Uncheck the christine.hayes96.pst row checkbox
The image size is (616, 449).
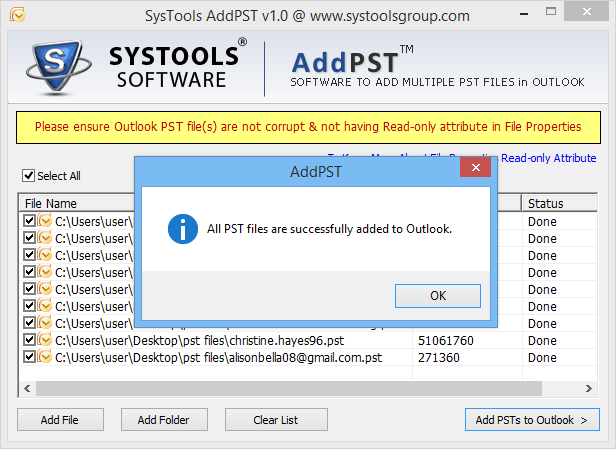[29, 340]
